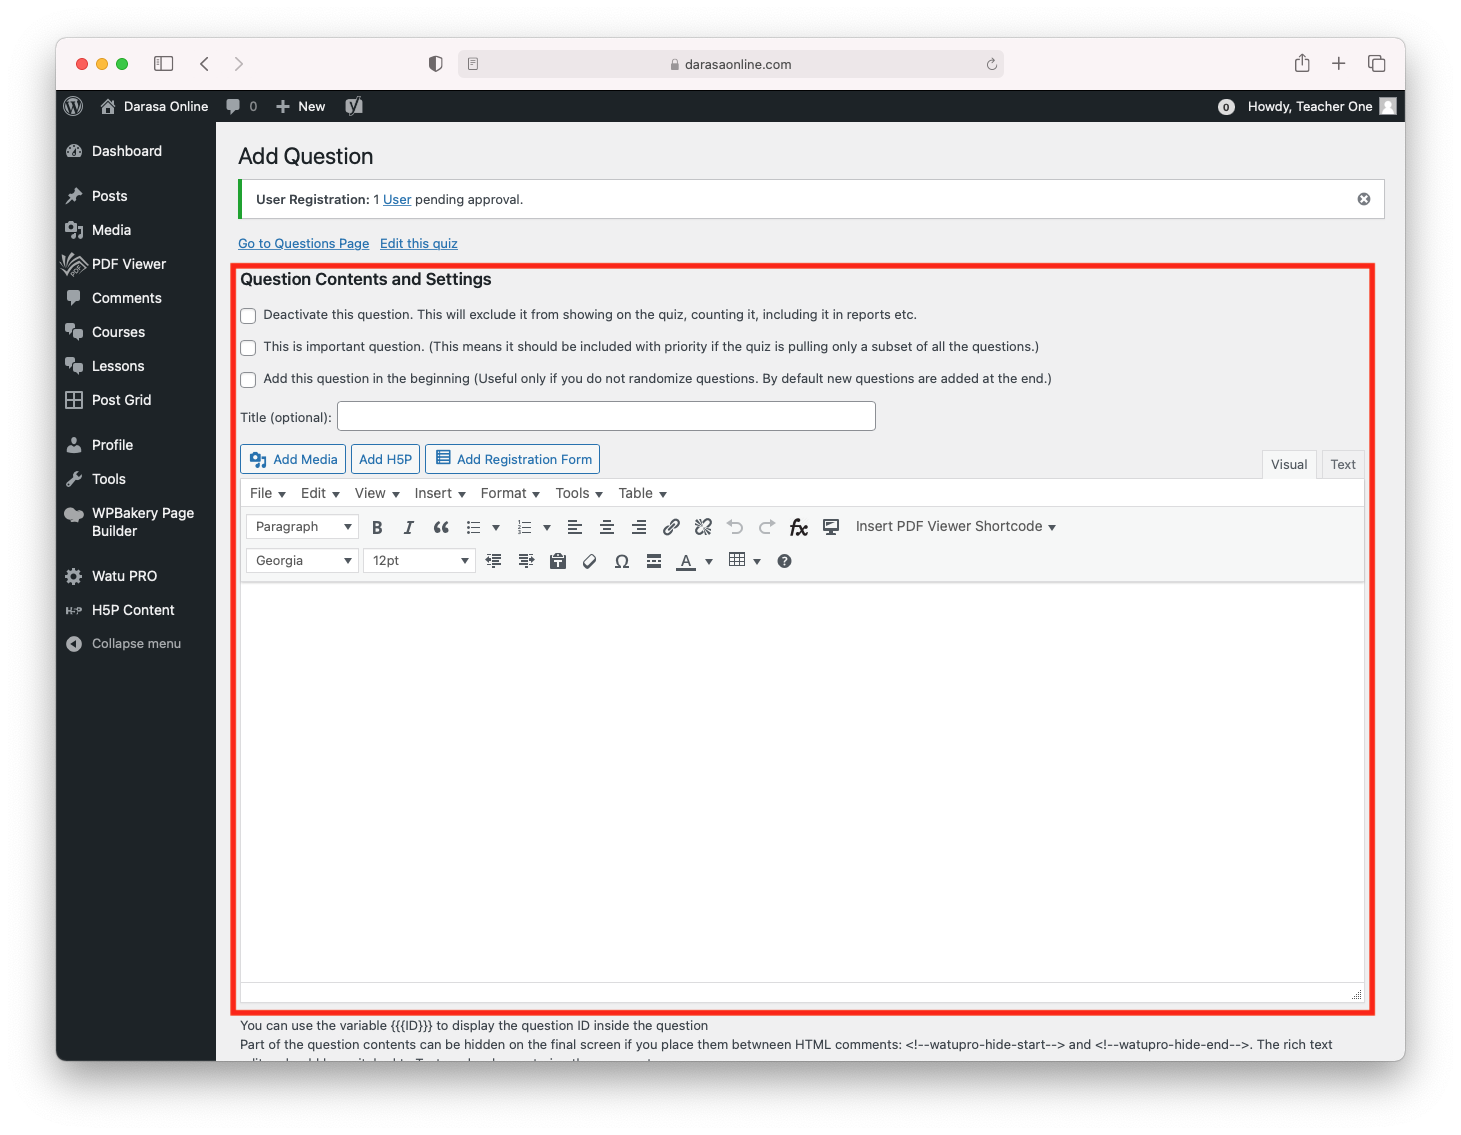This screenshot has width=1461, height=1135.
Task: Enable 'This is important question' checkbox
Action: click(248, 348)
